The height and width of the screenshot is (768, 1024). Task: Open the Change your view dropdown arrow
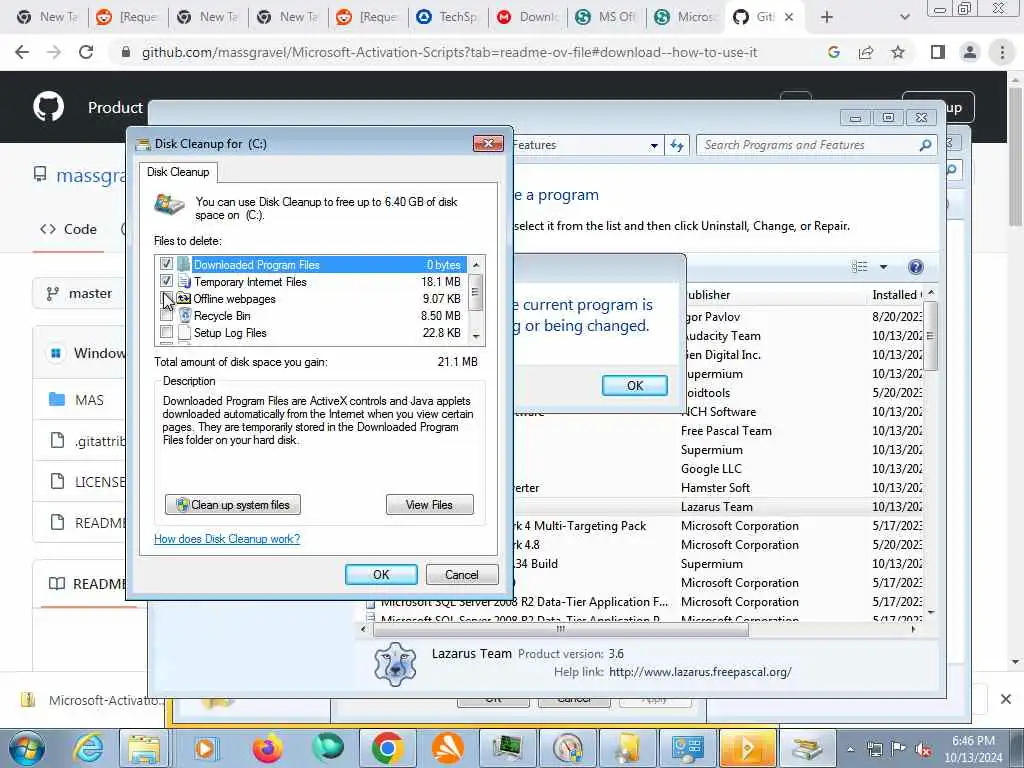(x=883, y=266)
